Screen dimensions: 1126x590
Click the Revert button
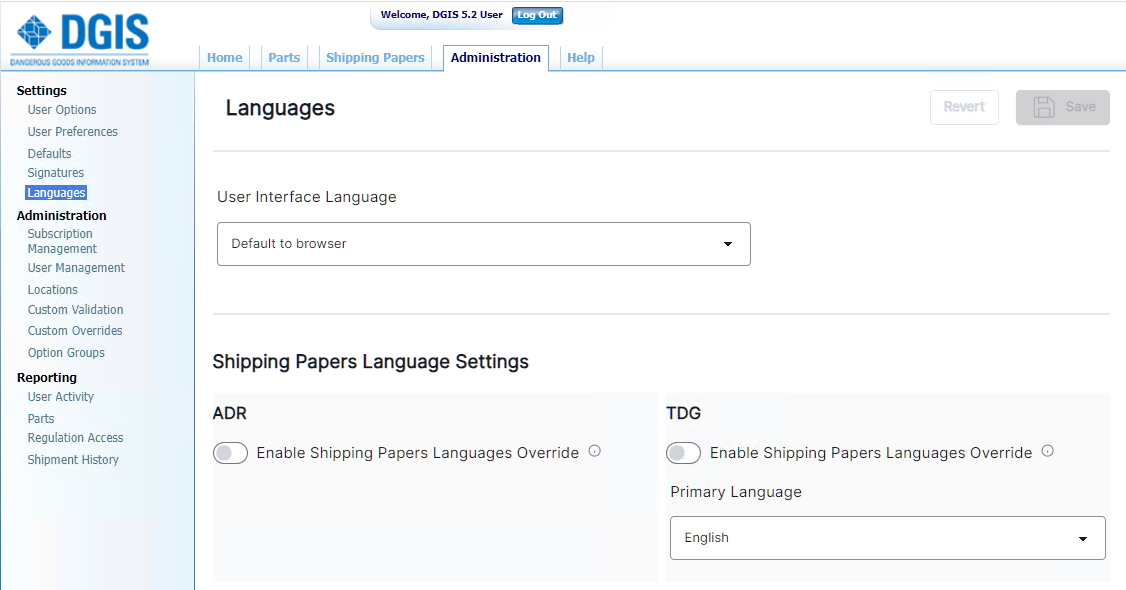pos(963,107)
